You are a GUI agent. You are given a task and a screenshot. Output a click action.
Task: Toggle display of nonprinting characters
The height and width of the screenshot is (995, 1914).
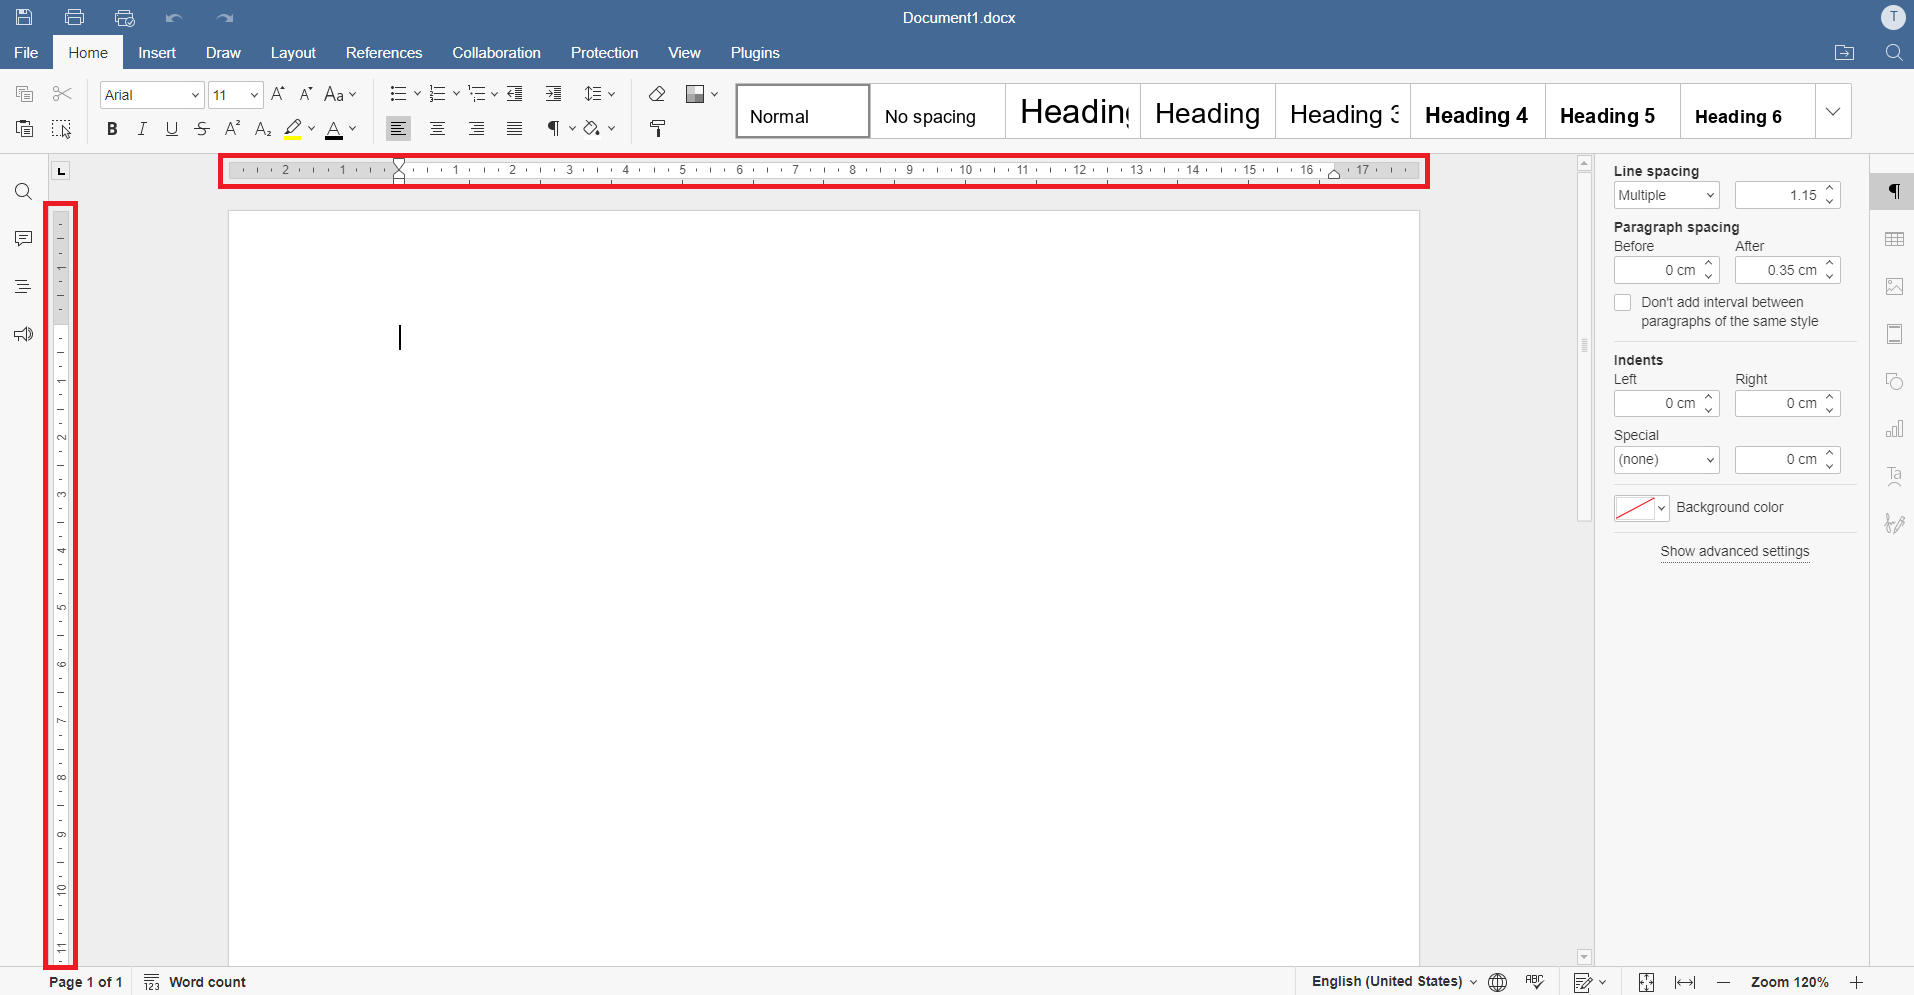553,128
